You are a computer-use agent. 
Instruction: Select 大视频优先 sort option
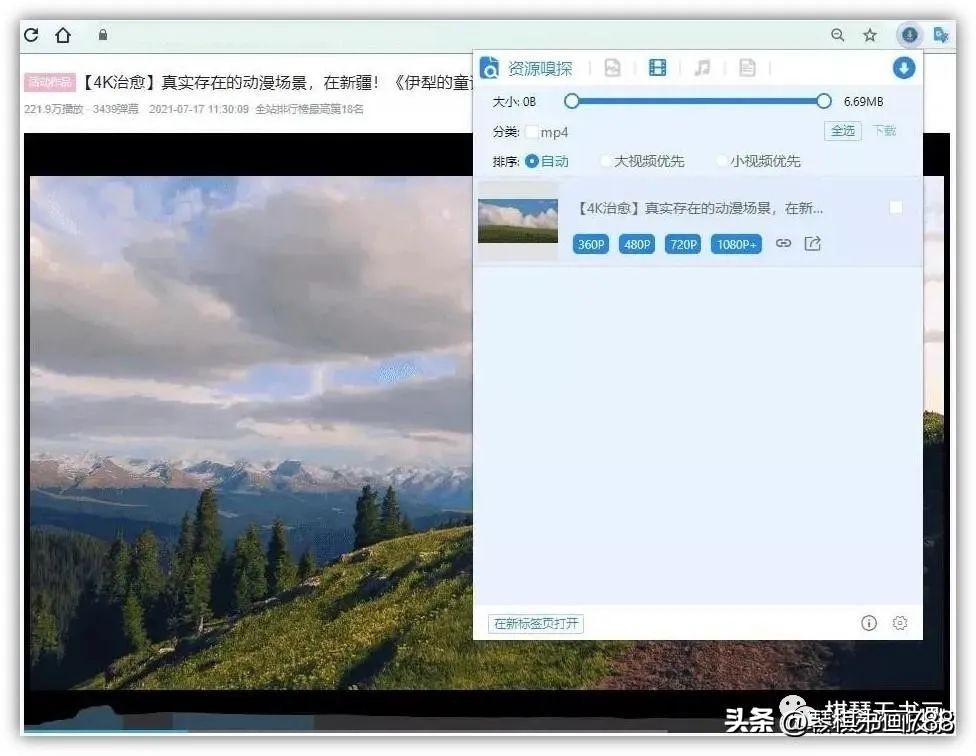606,161
